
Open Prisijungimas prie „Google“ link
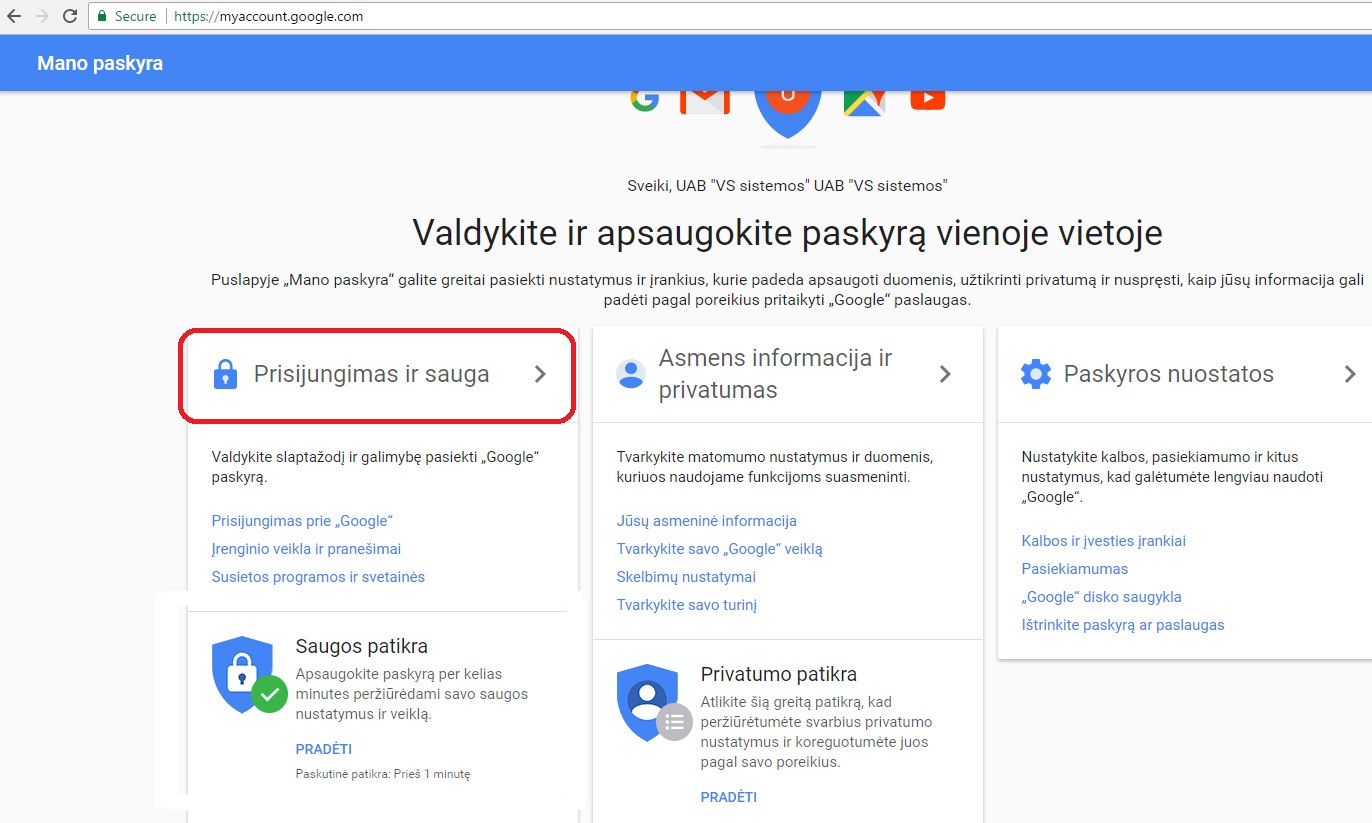tap(302, 521)
